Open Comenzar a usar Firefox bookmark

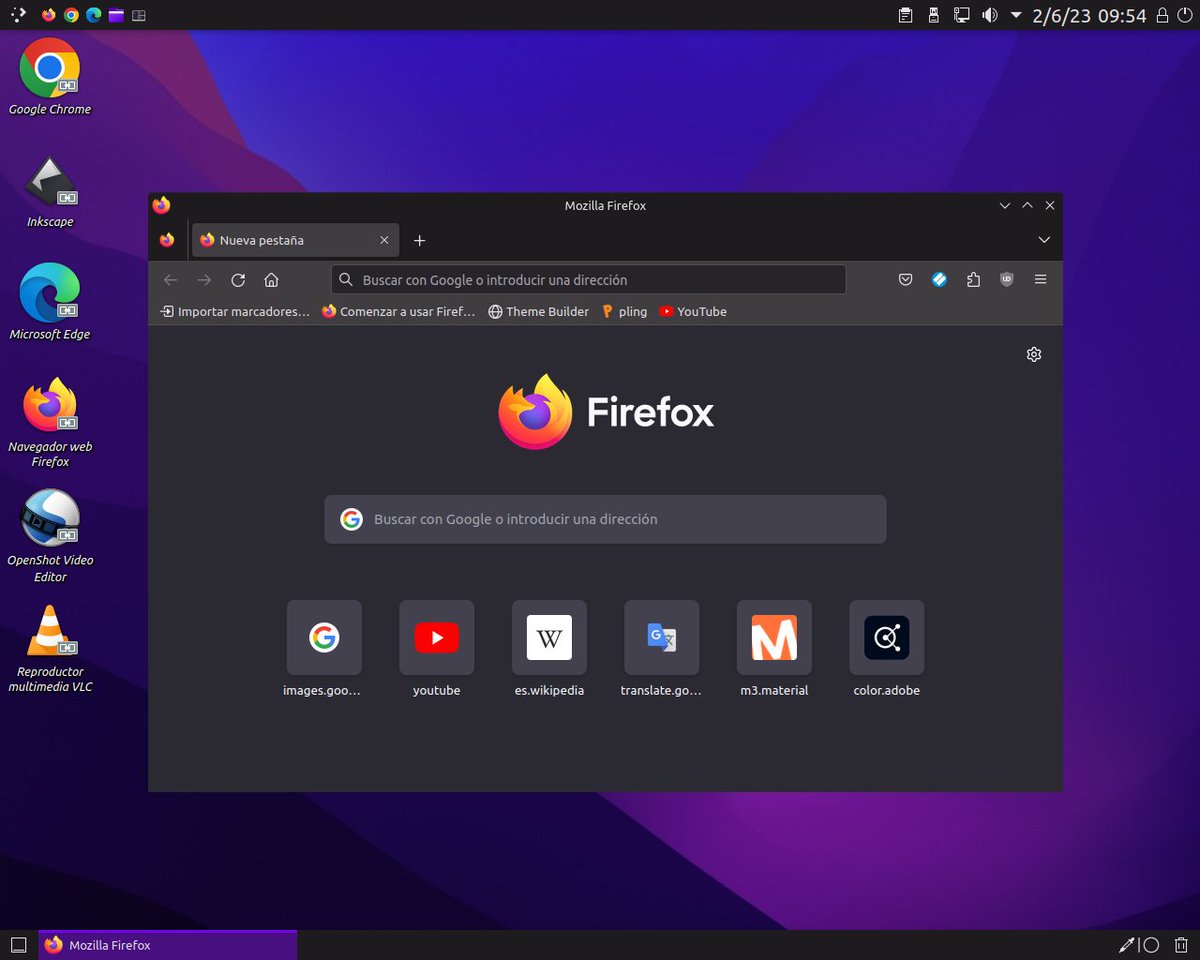click(x=399, y=312)
